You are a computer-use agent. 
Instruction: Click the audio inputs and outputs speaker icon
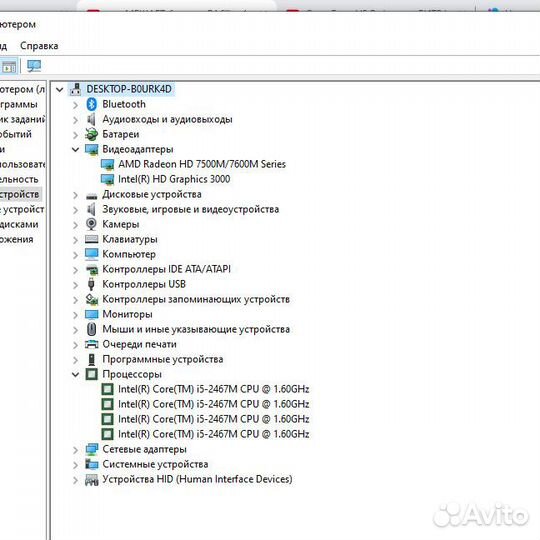(91, 119)
